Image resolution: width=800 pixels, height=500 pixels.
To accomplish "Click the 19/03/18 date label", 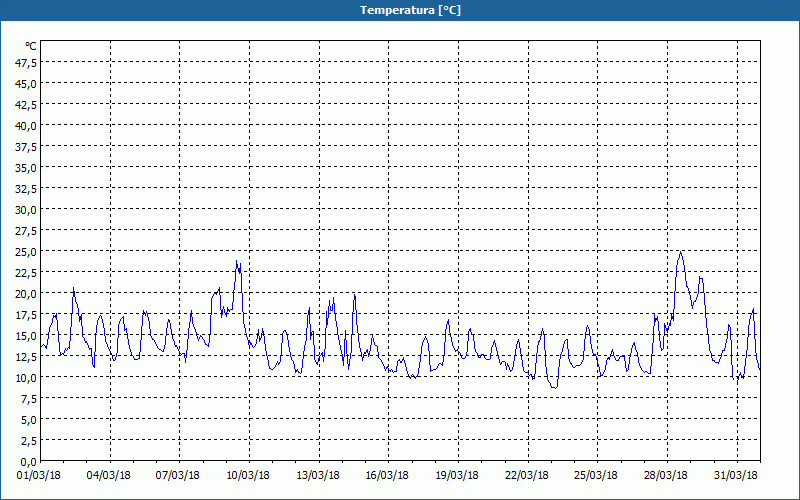I will pyautogui.click(x=457, y=476).
